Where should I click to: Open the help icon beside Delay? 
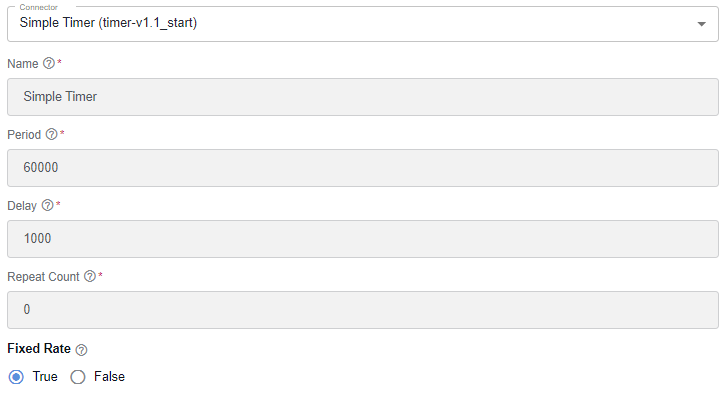pos(47,205)
